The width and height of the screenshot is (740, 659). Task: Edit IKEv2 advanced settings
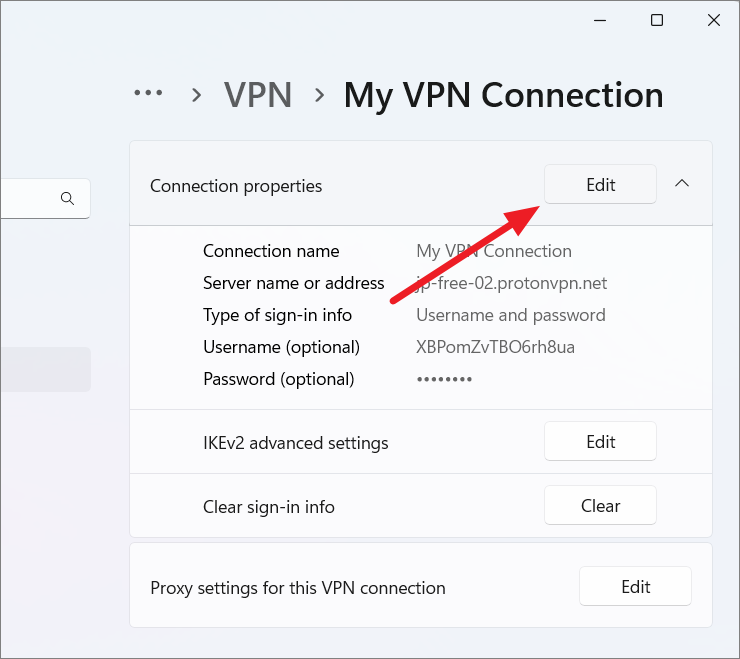600,441
